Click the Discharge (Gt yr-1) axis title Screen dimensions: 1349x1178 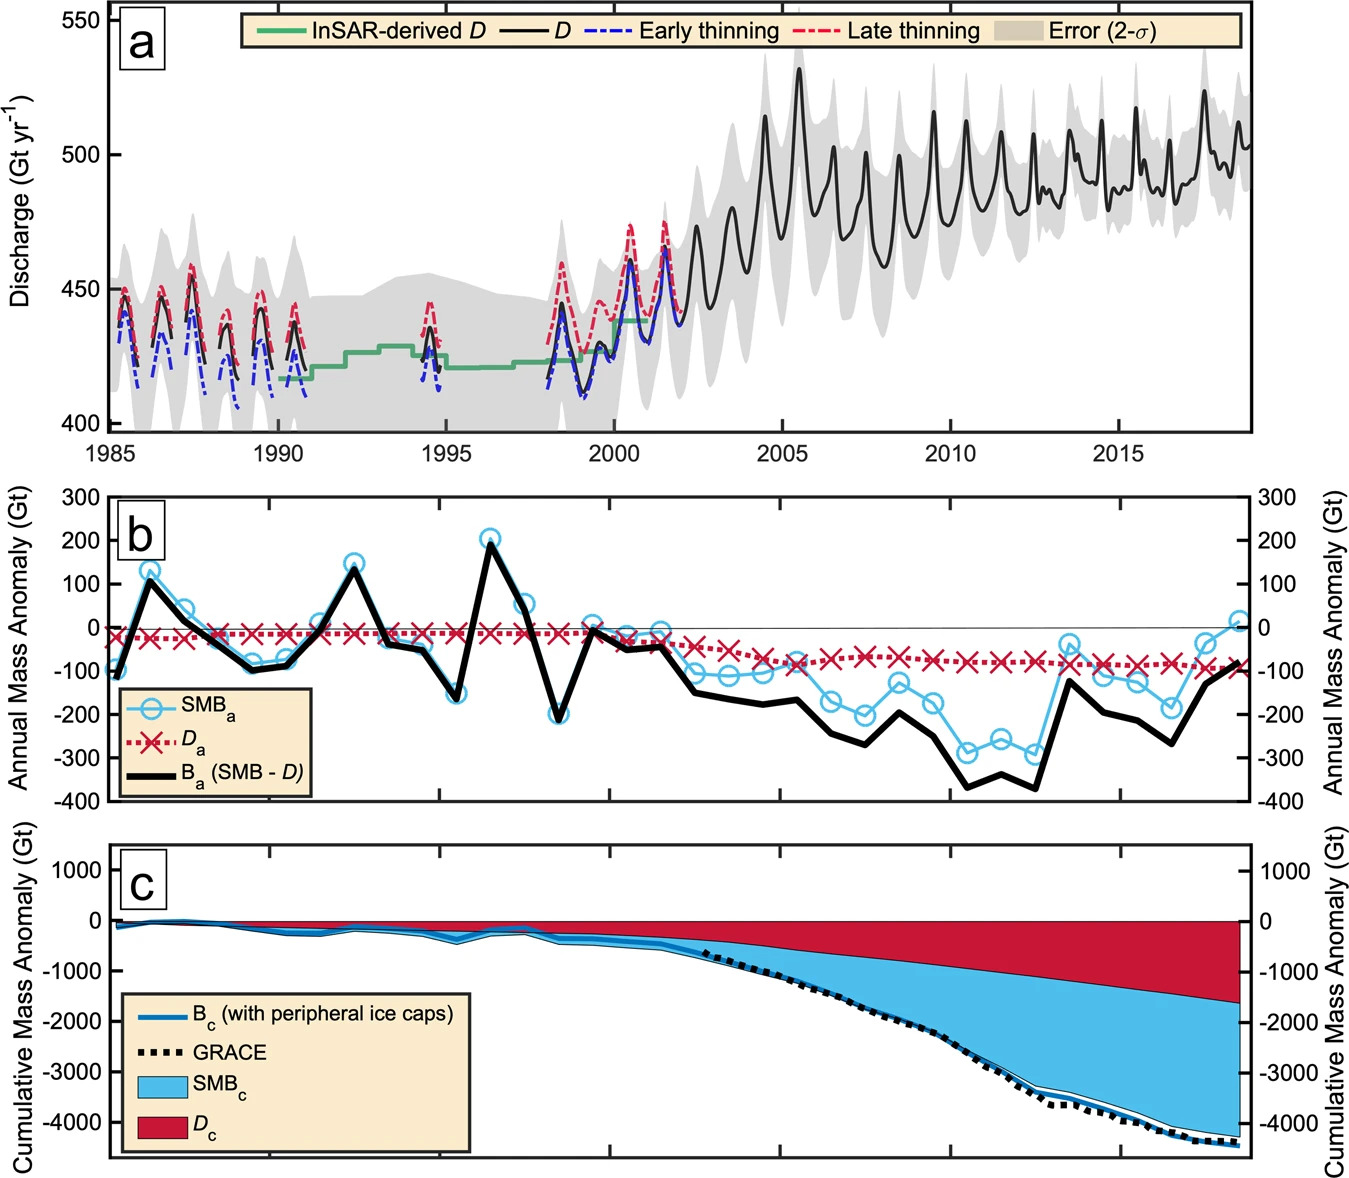21,200
